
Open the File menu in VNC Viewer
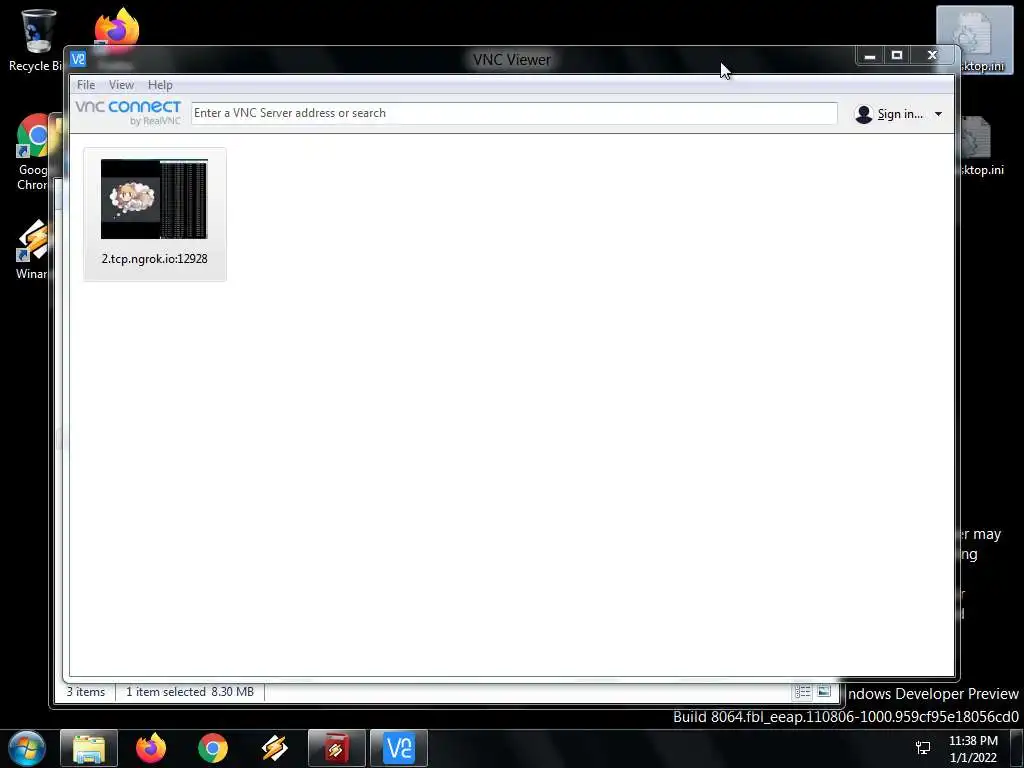pos(86,85)
